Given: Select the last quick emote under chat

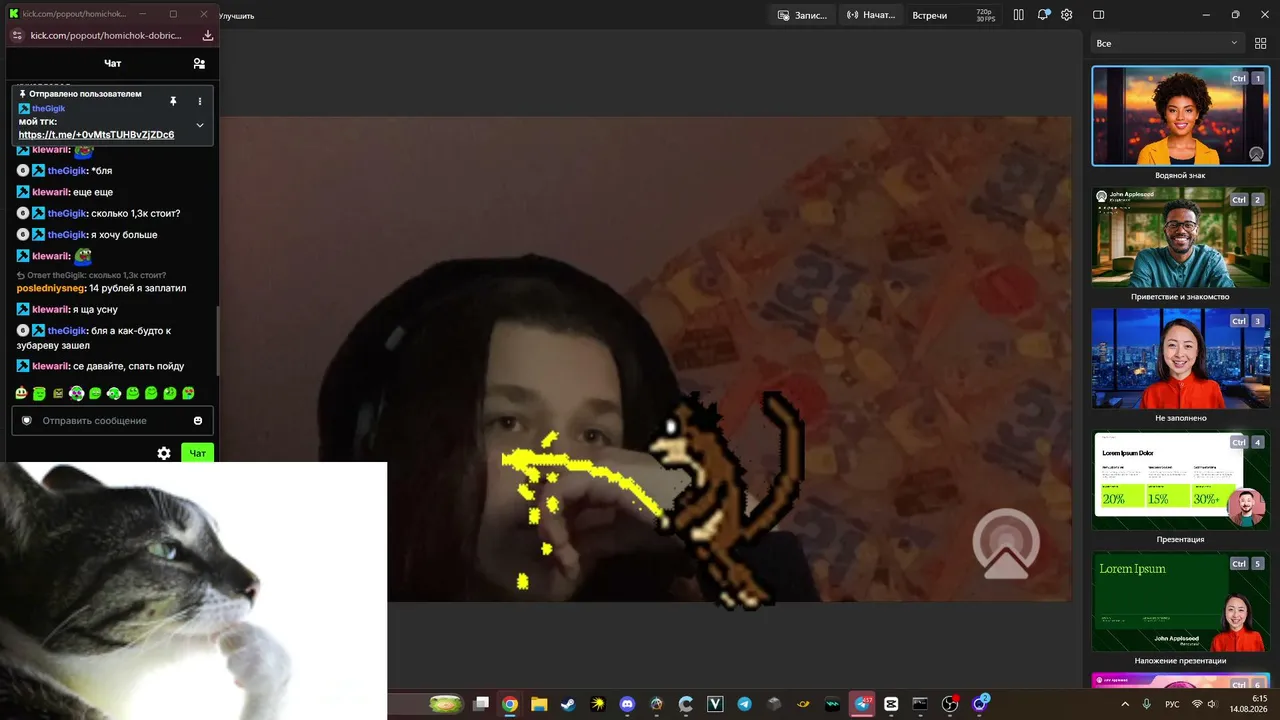Looking at the screenshot, I should point(188,394).
